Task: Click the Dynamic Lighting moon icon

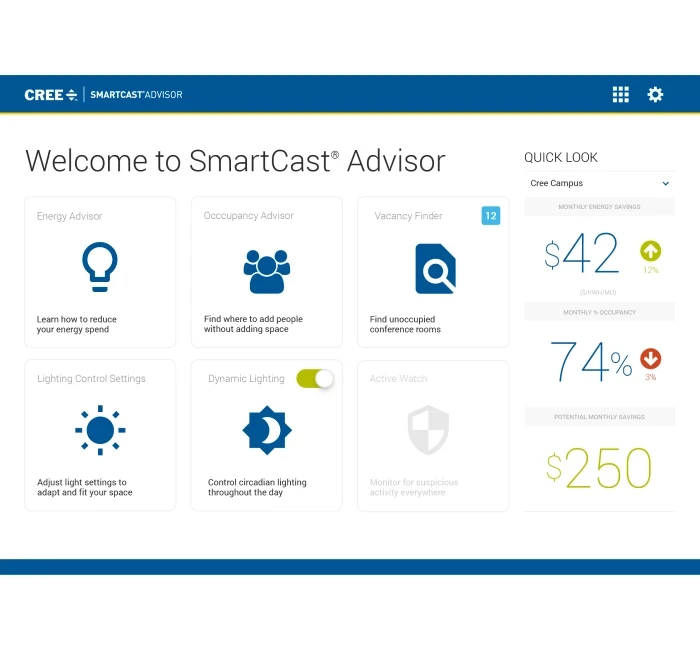Action: (267, 430)
